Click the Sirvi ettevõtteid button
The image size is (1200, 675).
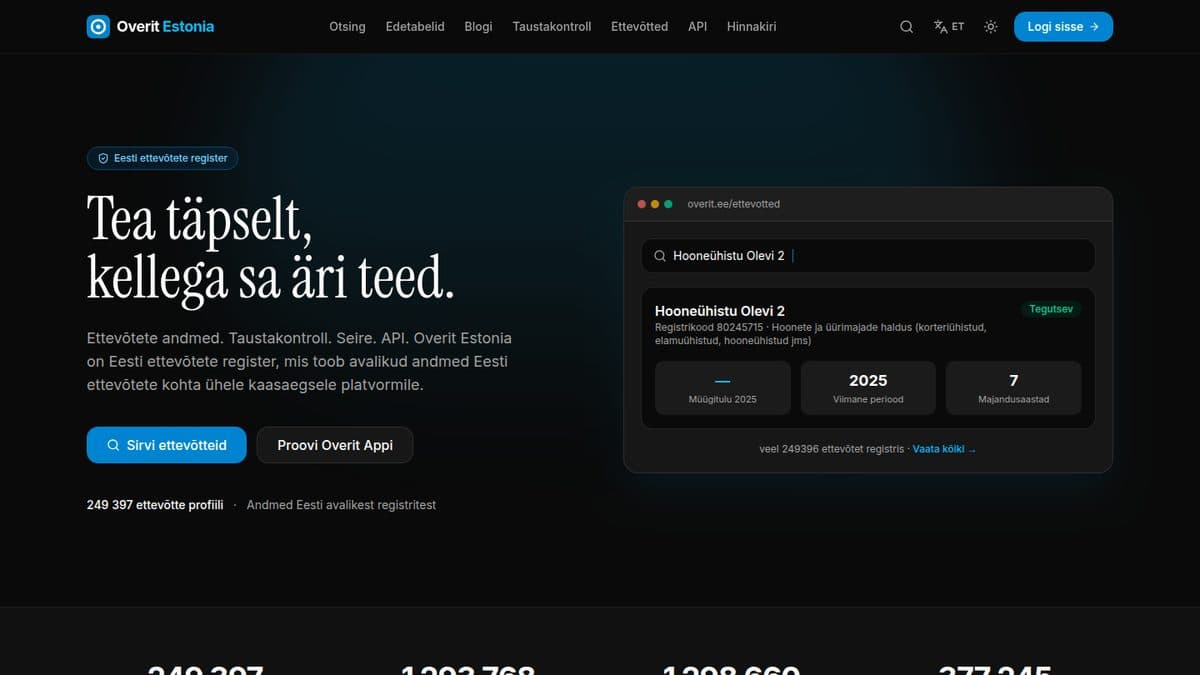coord(166,445)
